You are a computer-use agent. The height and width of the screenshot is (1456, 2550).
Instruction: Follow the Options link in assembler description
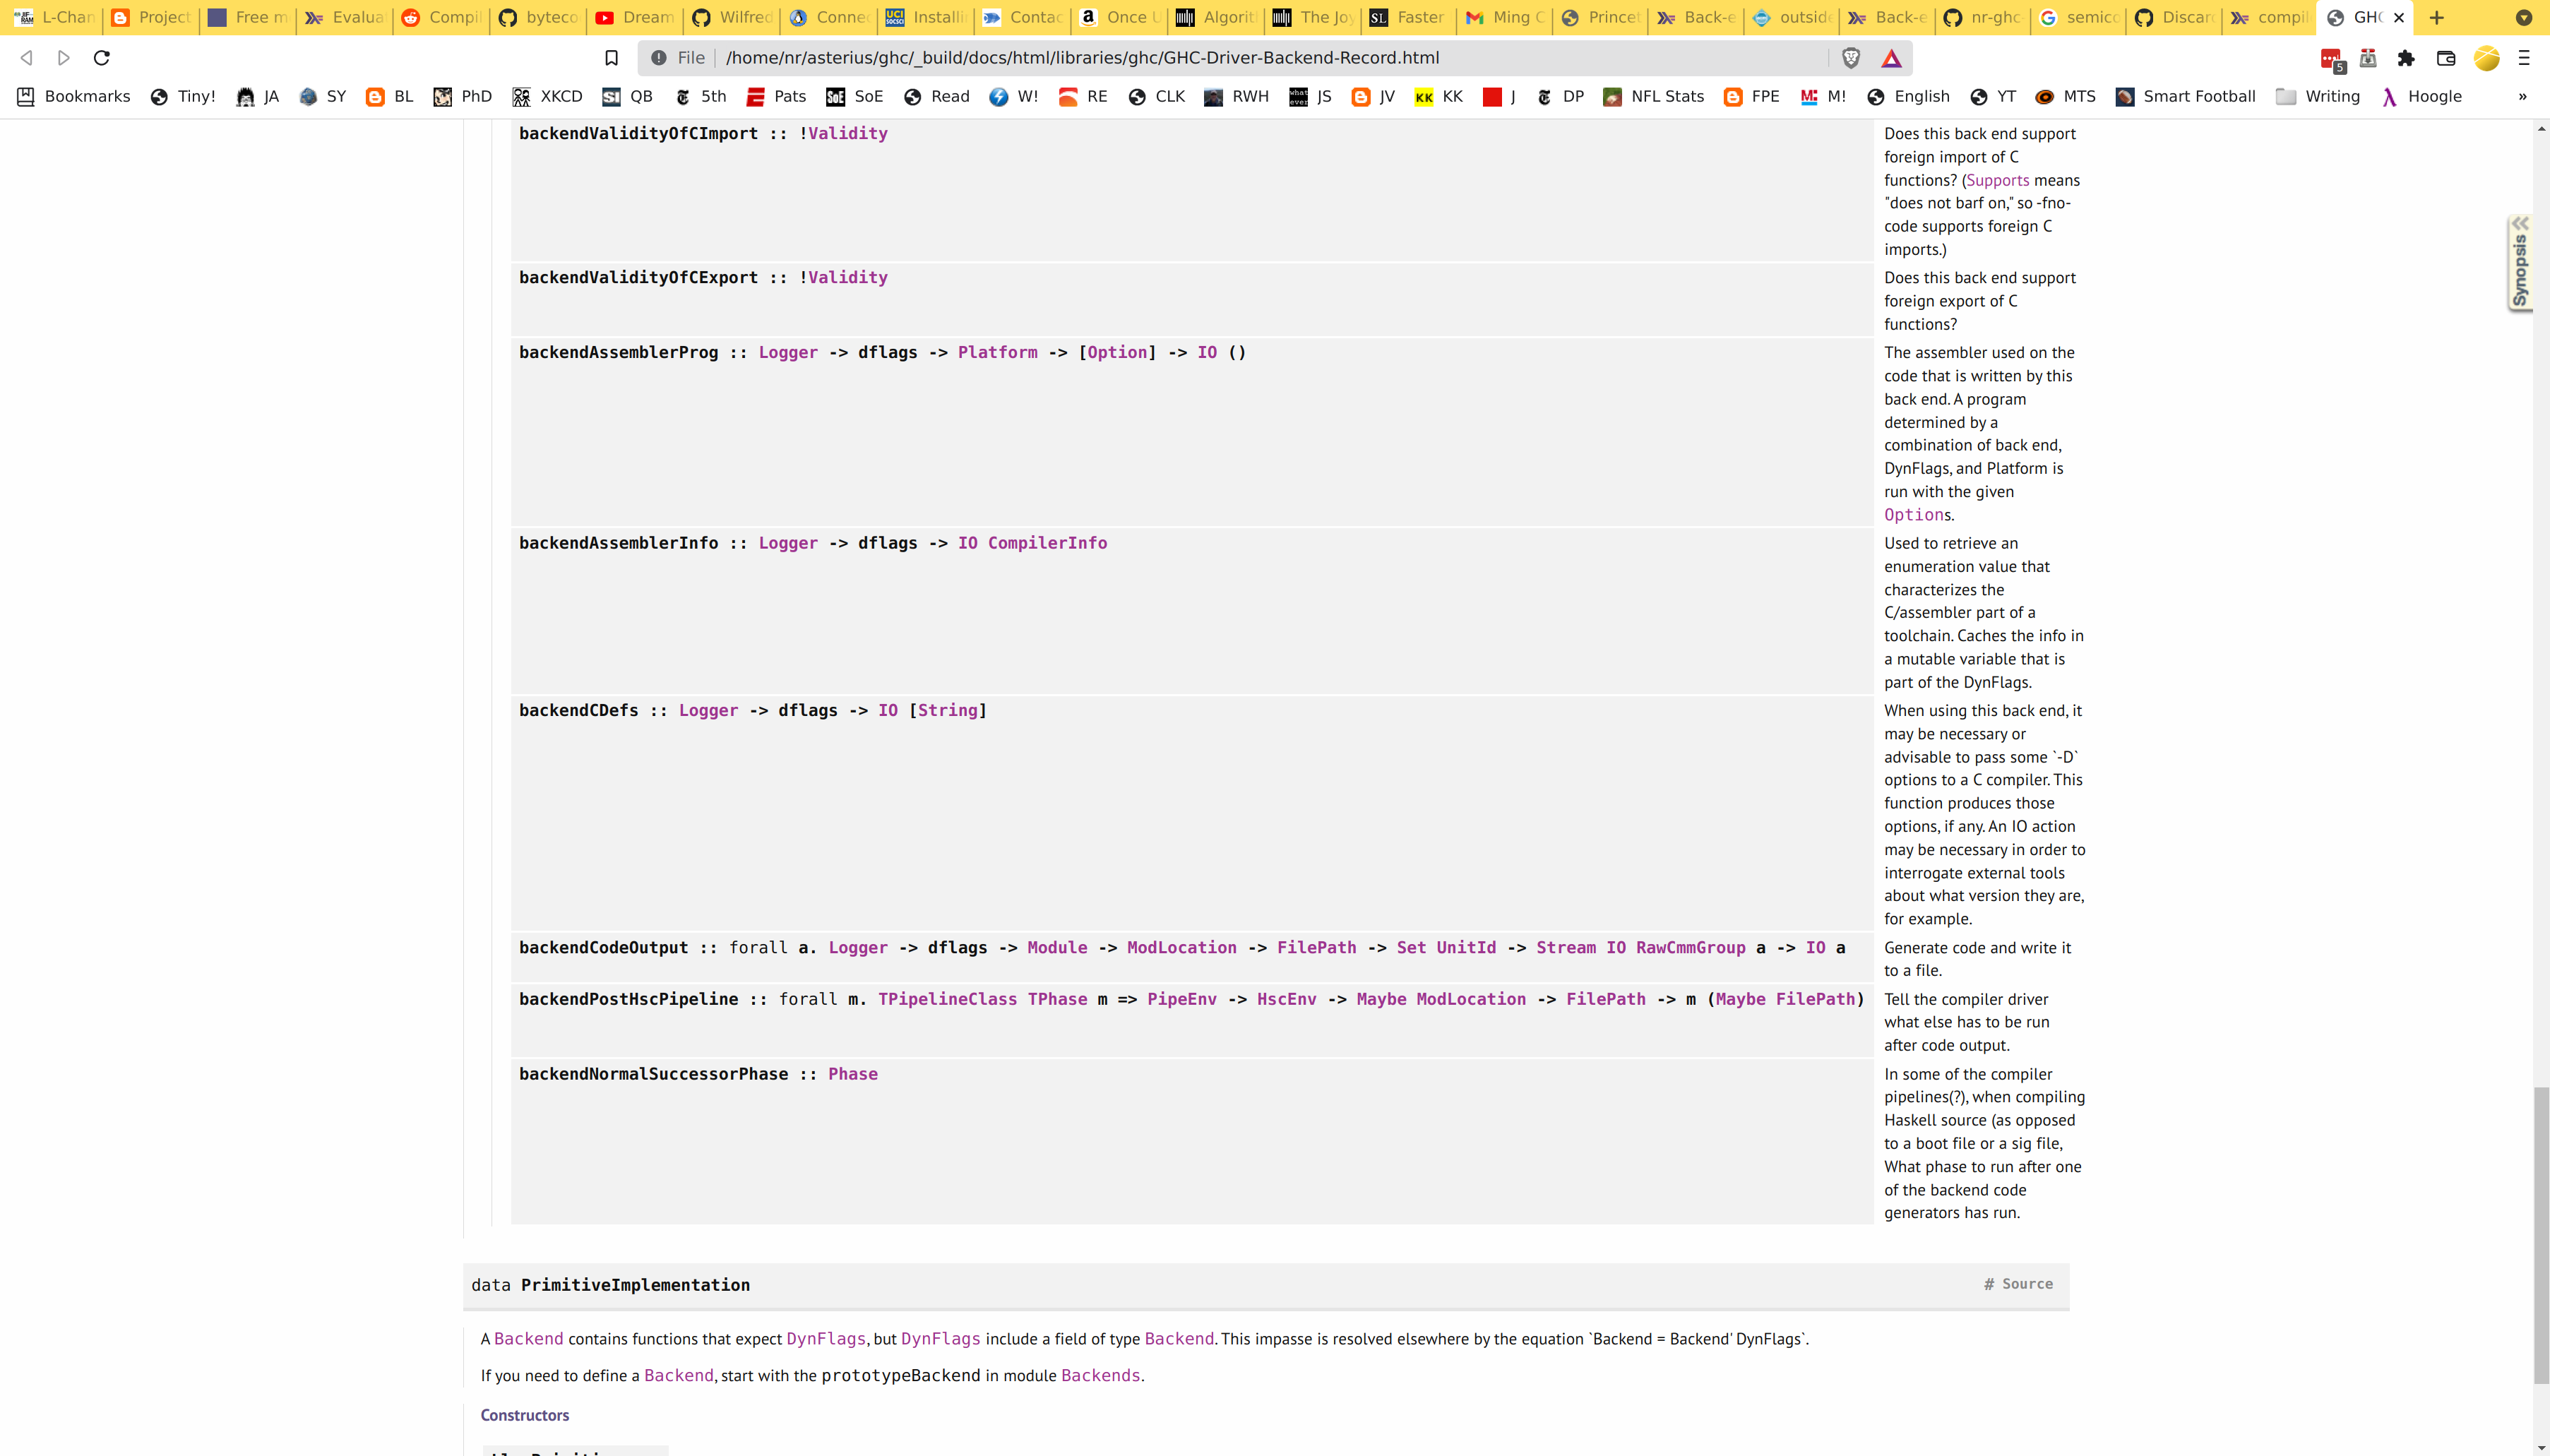pyautogui.click(x=1914, y=515)
